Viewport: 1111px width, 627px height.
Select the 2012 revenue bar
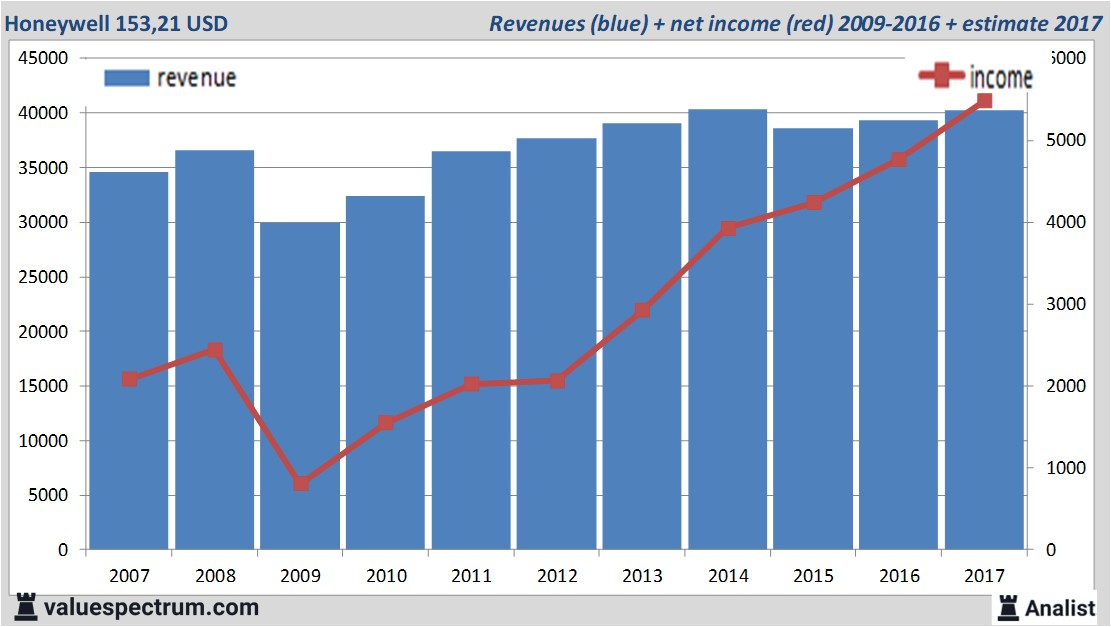tap(556, 344)
